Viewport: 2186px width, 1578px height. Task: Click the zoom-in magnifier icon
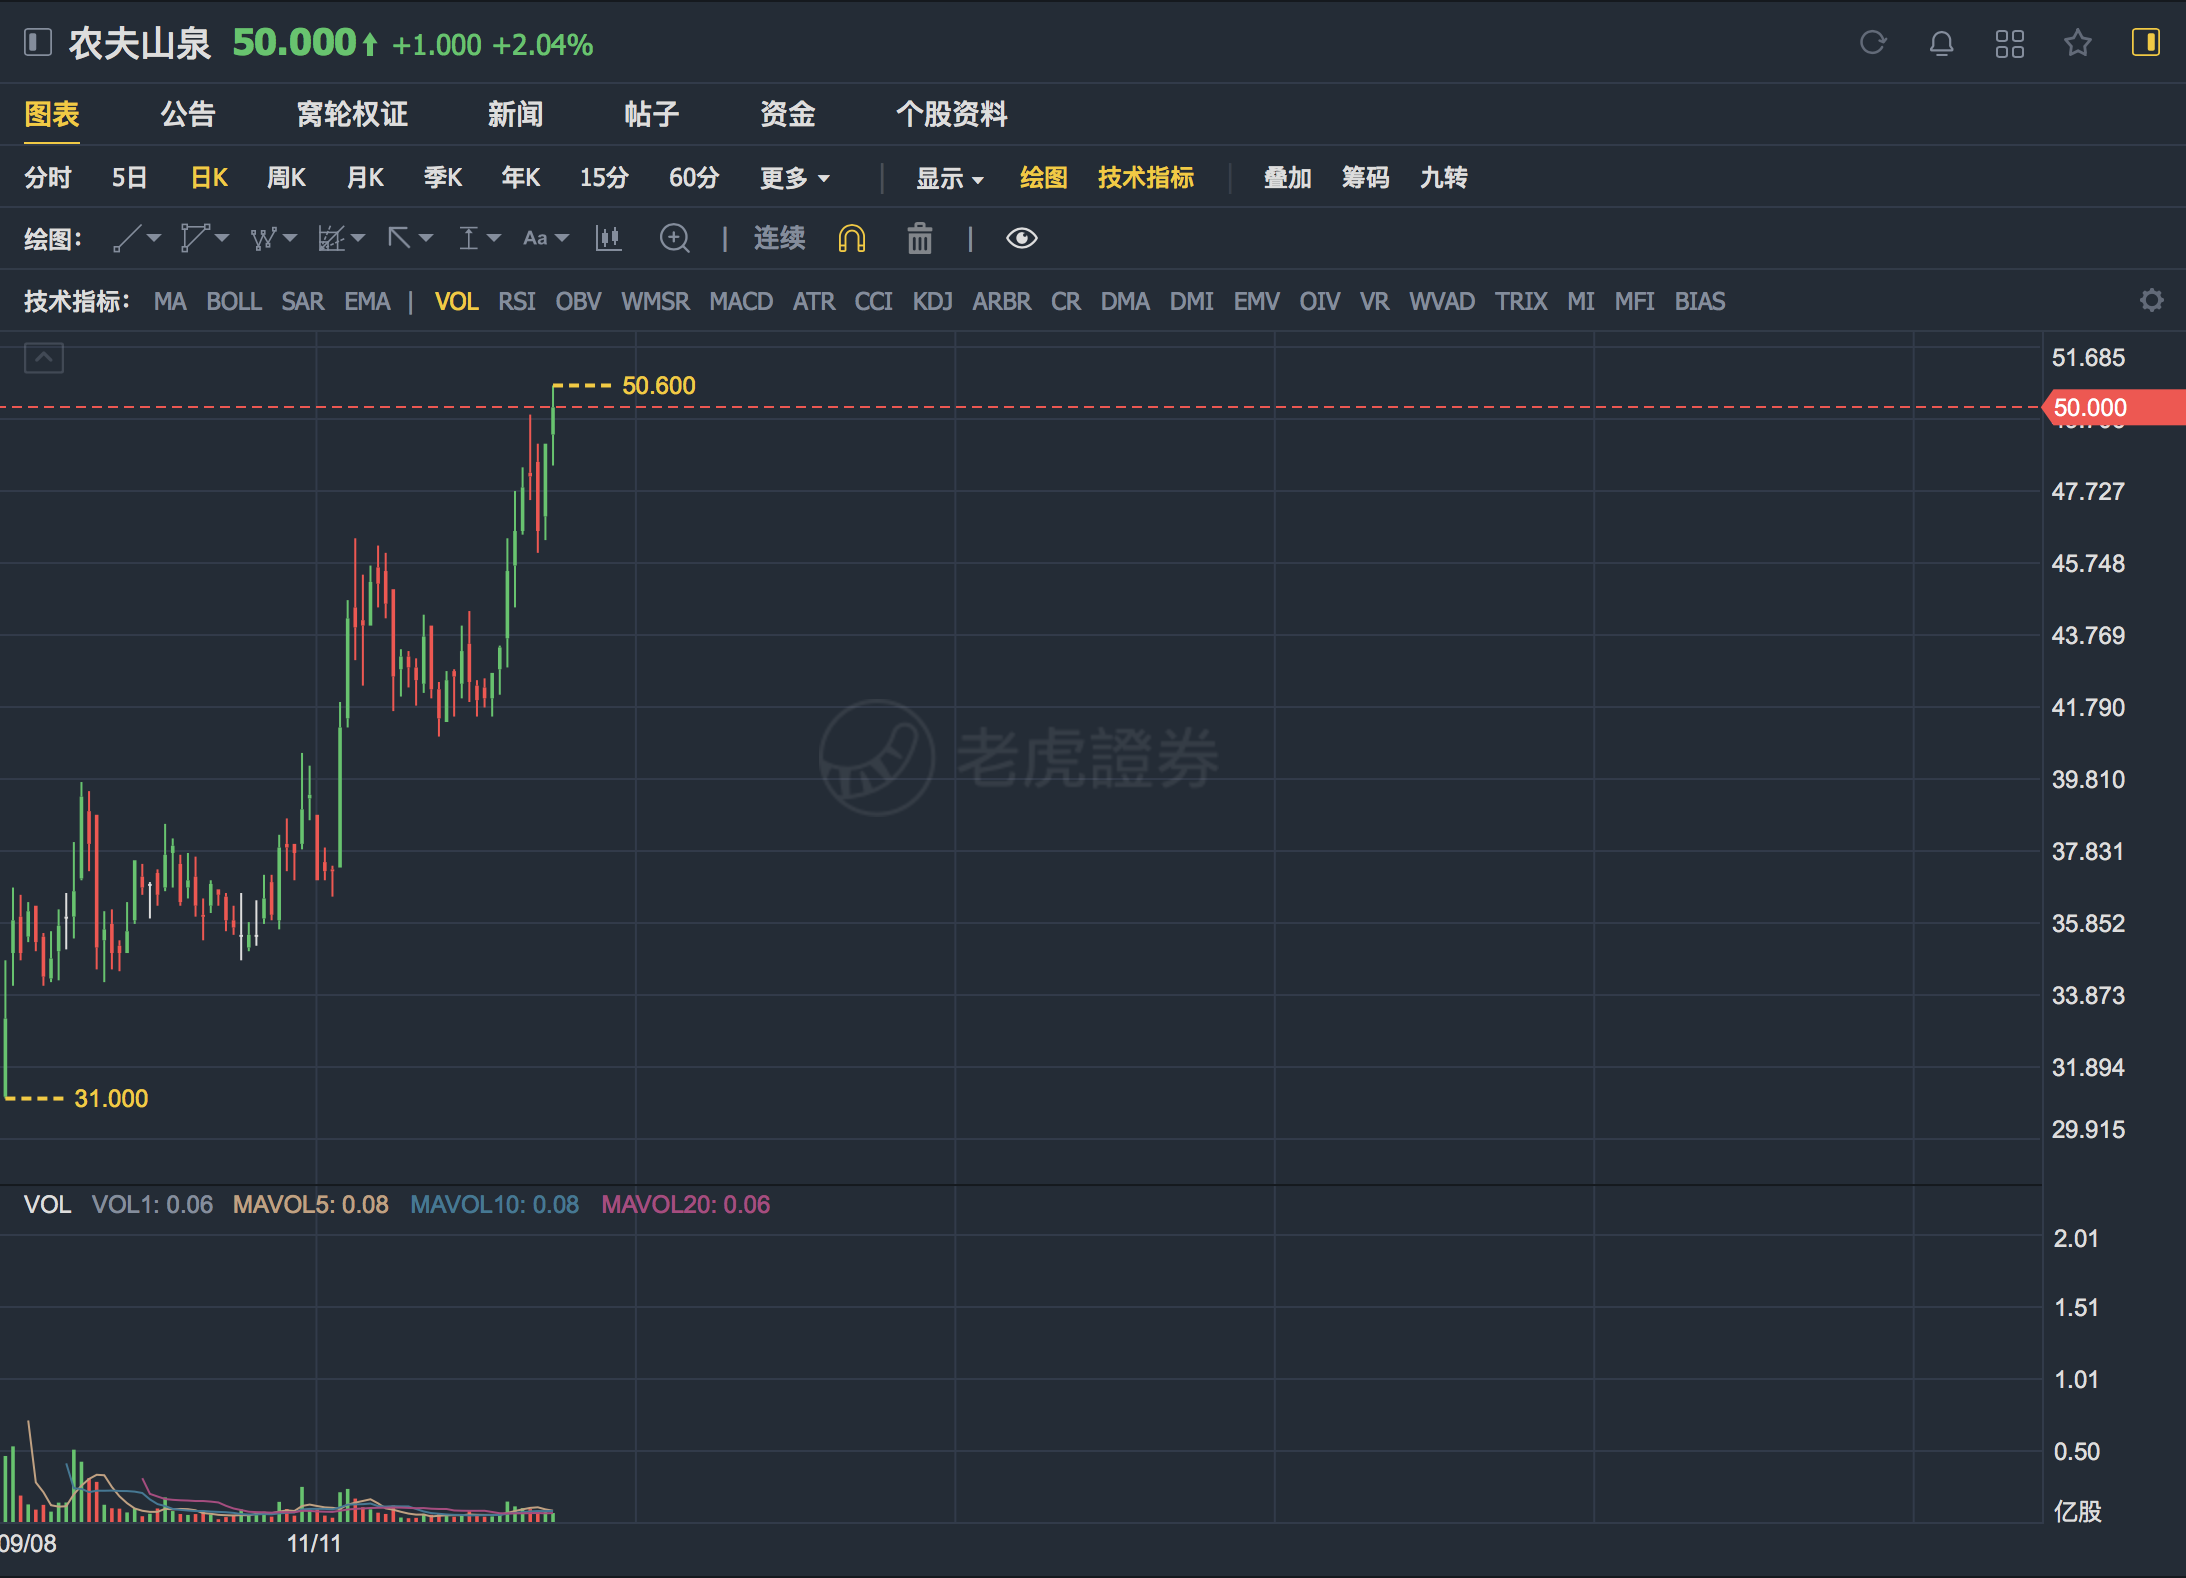click(x=675, y=238)
